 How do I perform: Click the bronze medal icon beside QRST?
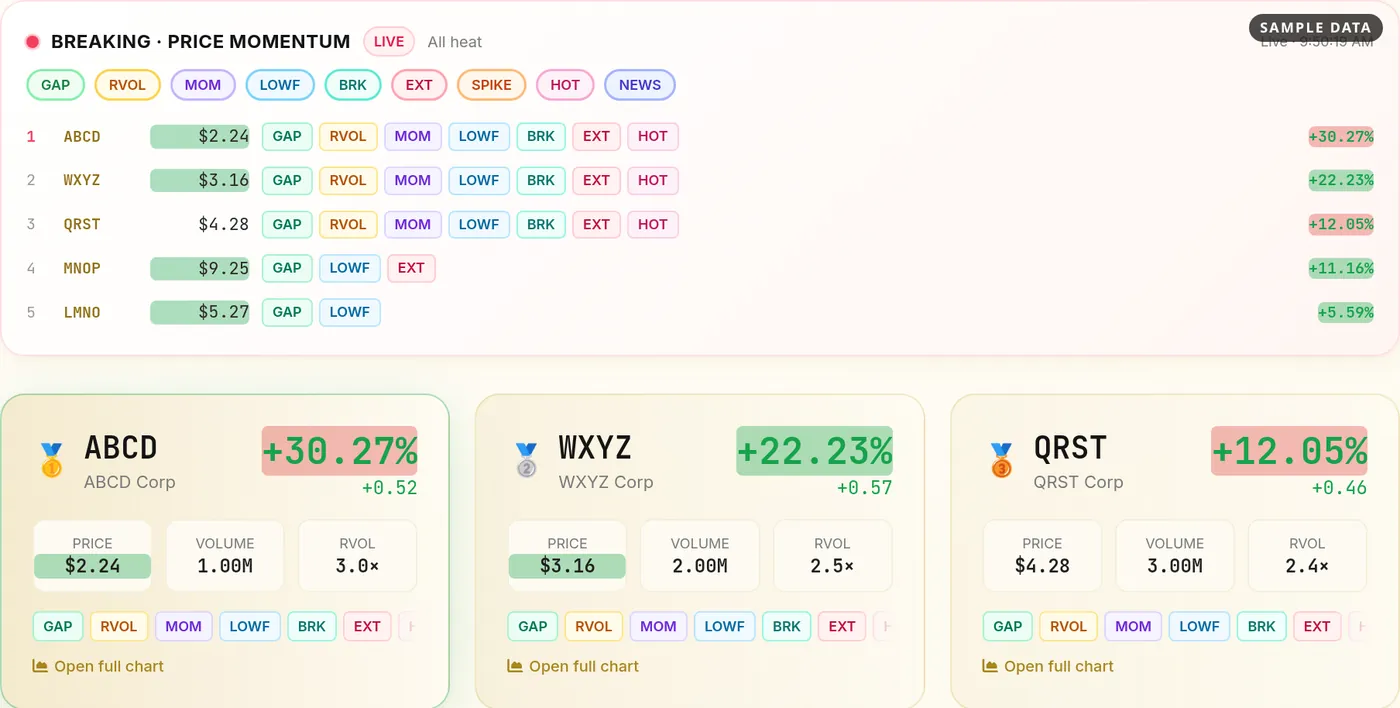[1001, 461]
